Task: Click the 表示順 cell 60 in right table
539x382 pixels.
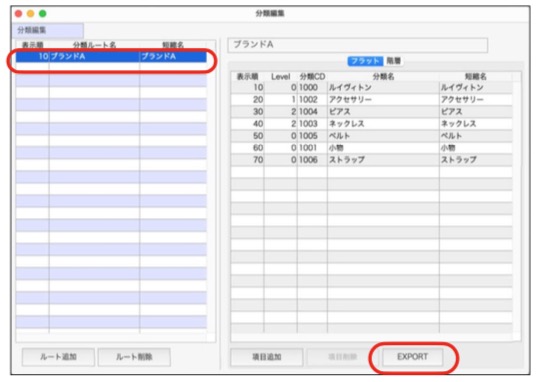Action: pyautogui.click(x=248, y=148)
